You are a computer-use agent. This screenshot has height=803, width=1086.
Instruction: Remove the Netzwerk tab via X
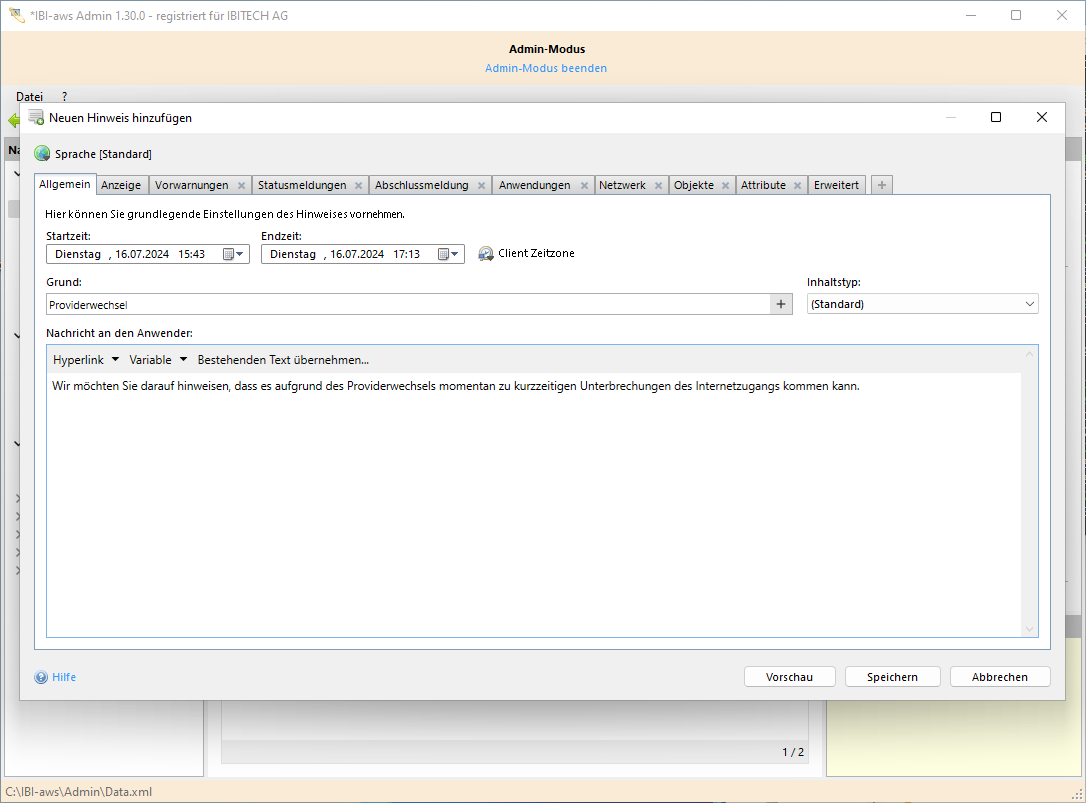point(658,186)
